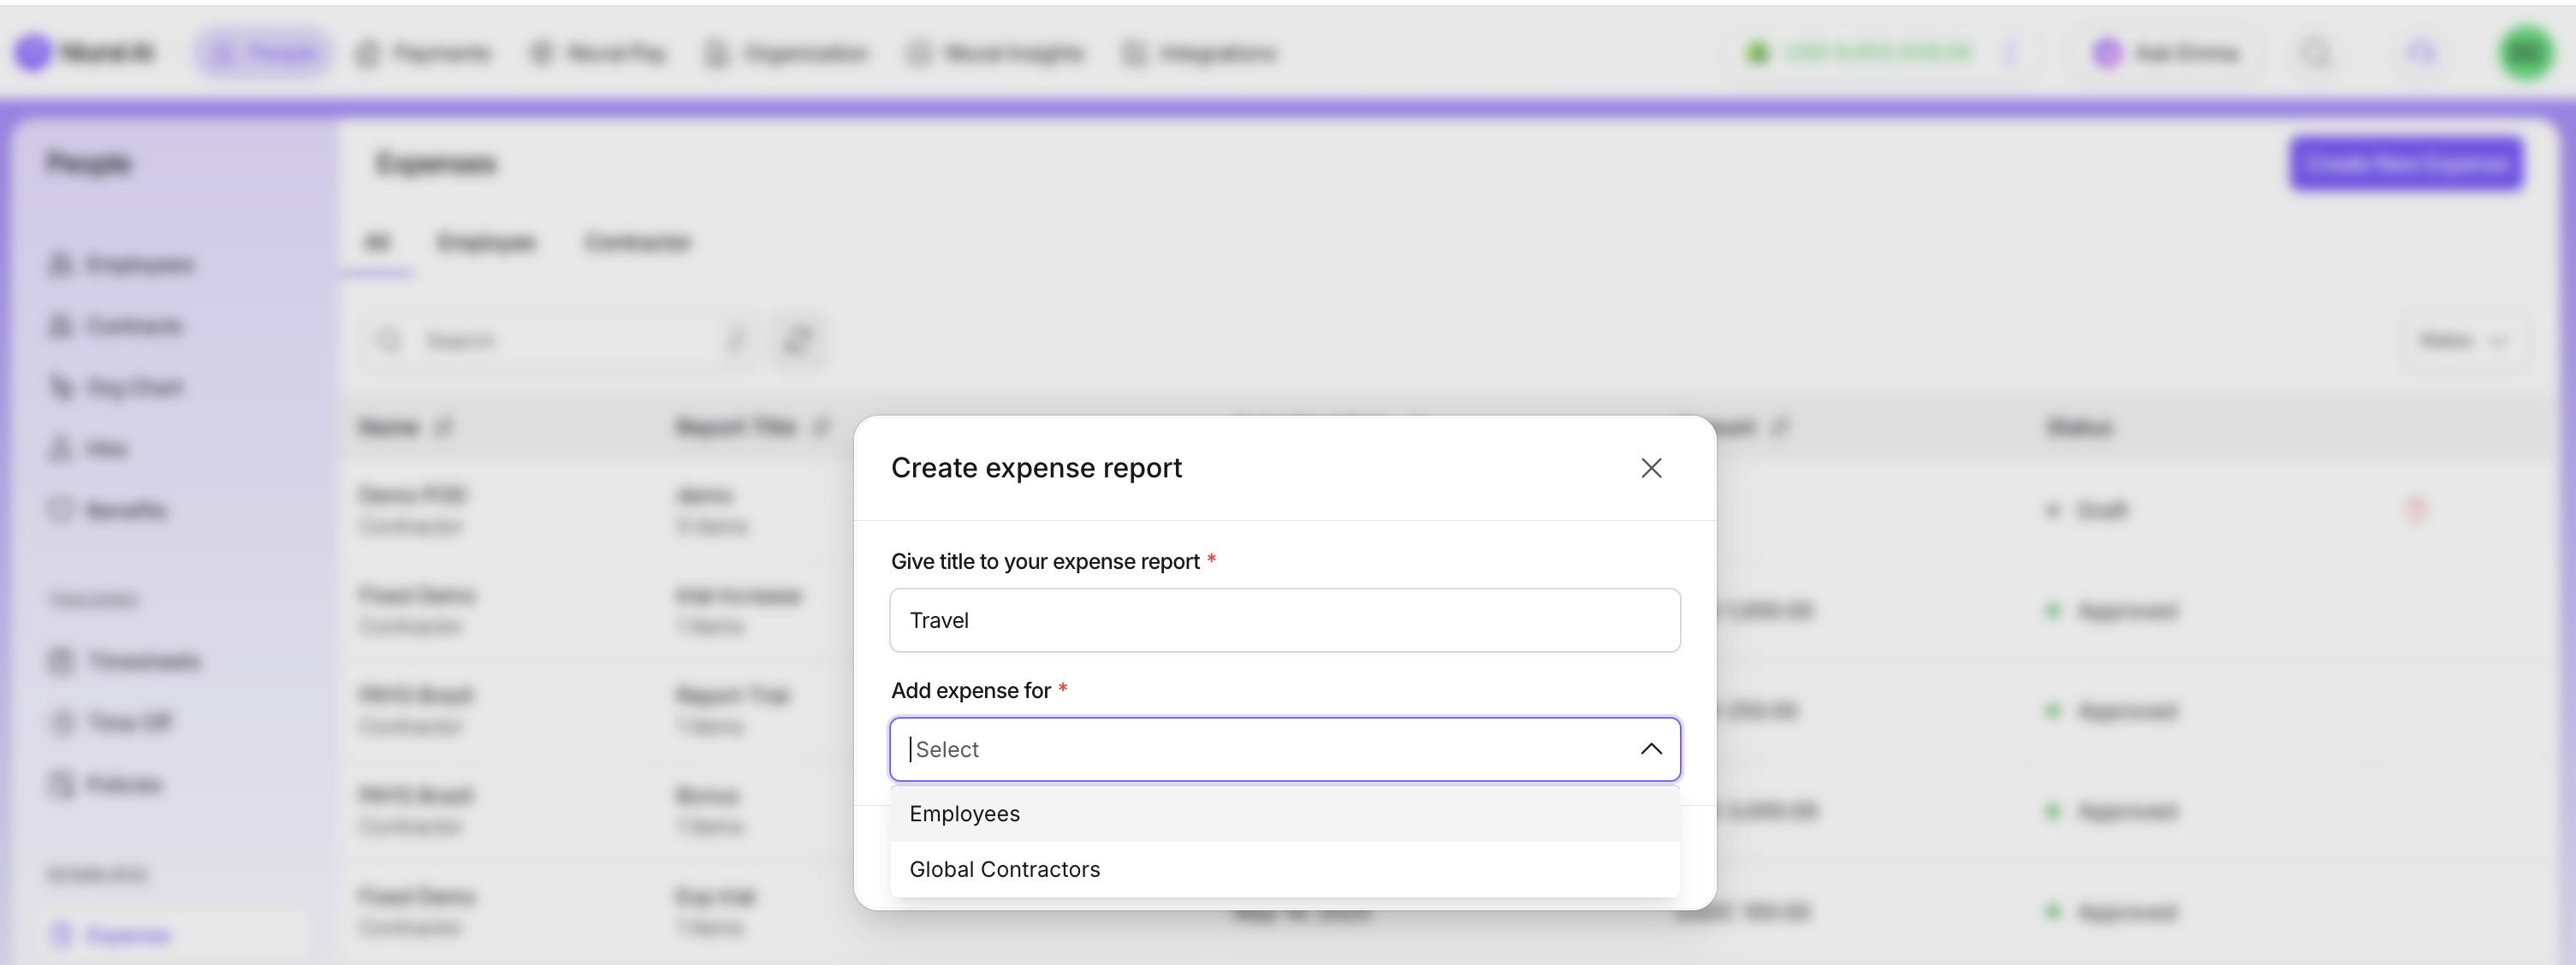Click the refresh icon beside search box
Image resolution: width=2576 pixels, height=965 pixels.
(x=798, y=341)
